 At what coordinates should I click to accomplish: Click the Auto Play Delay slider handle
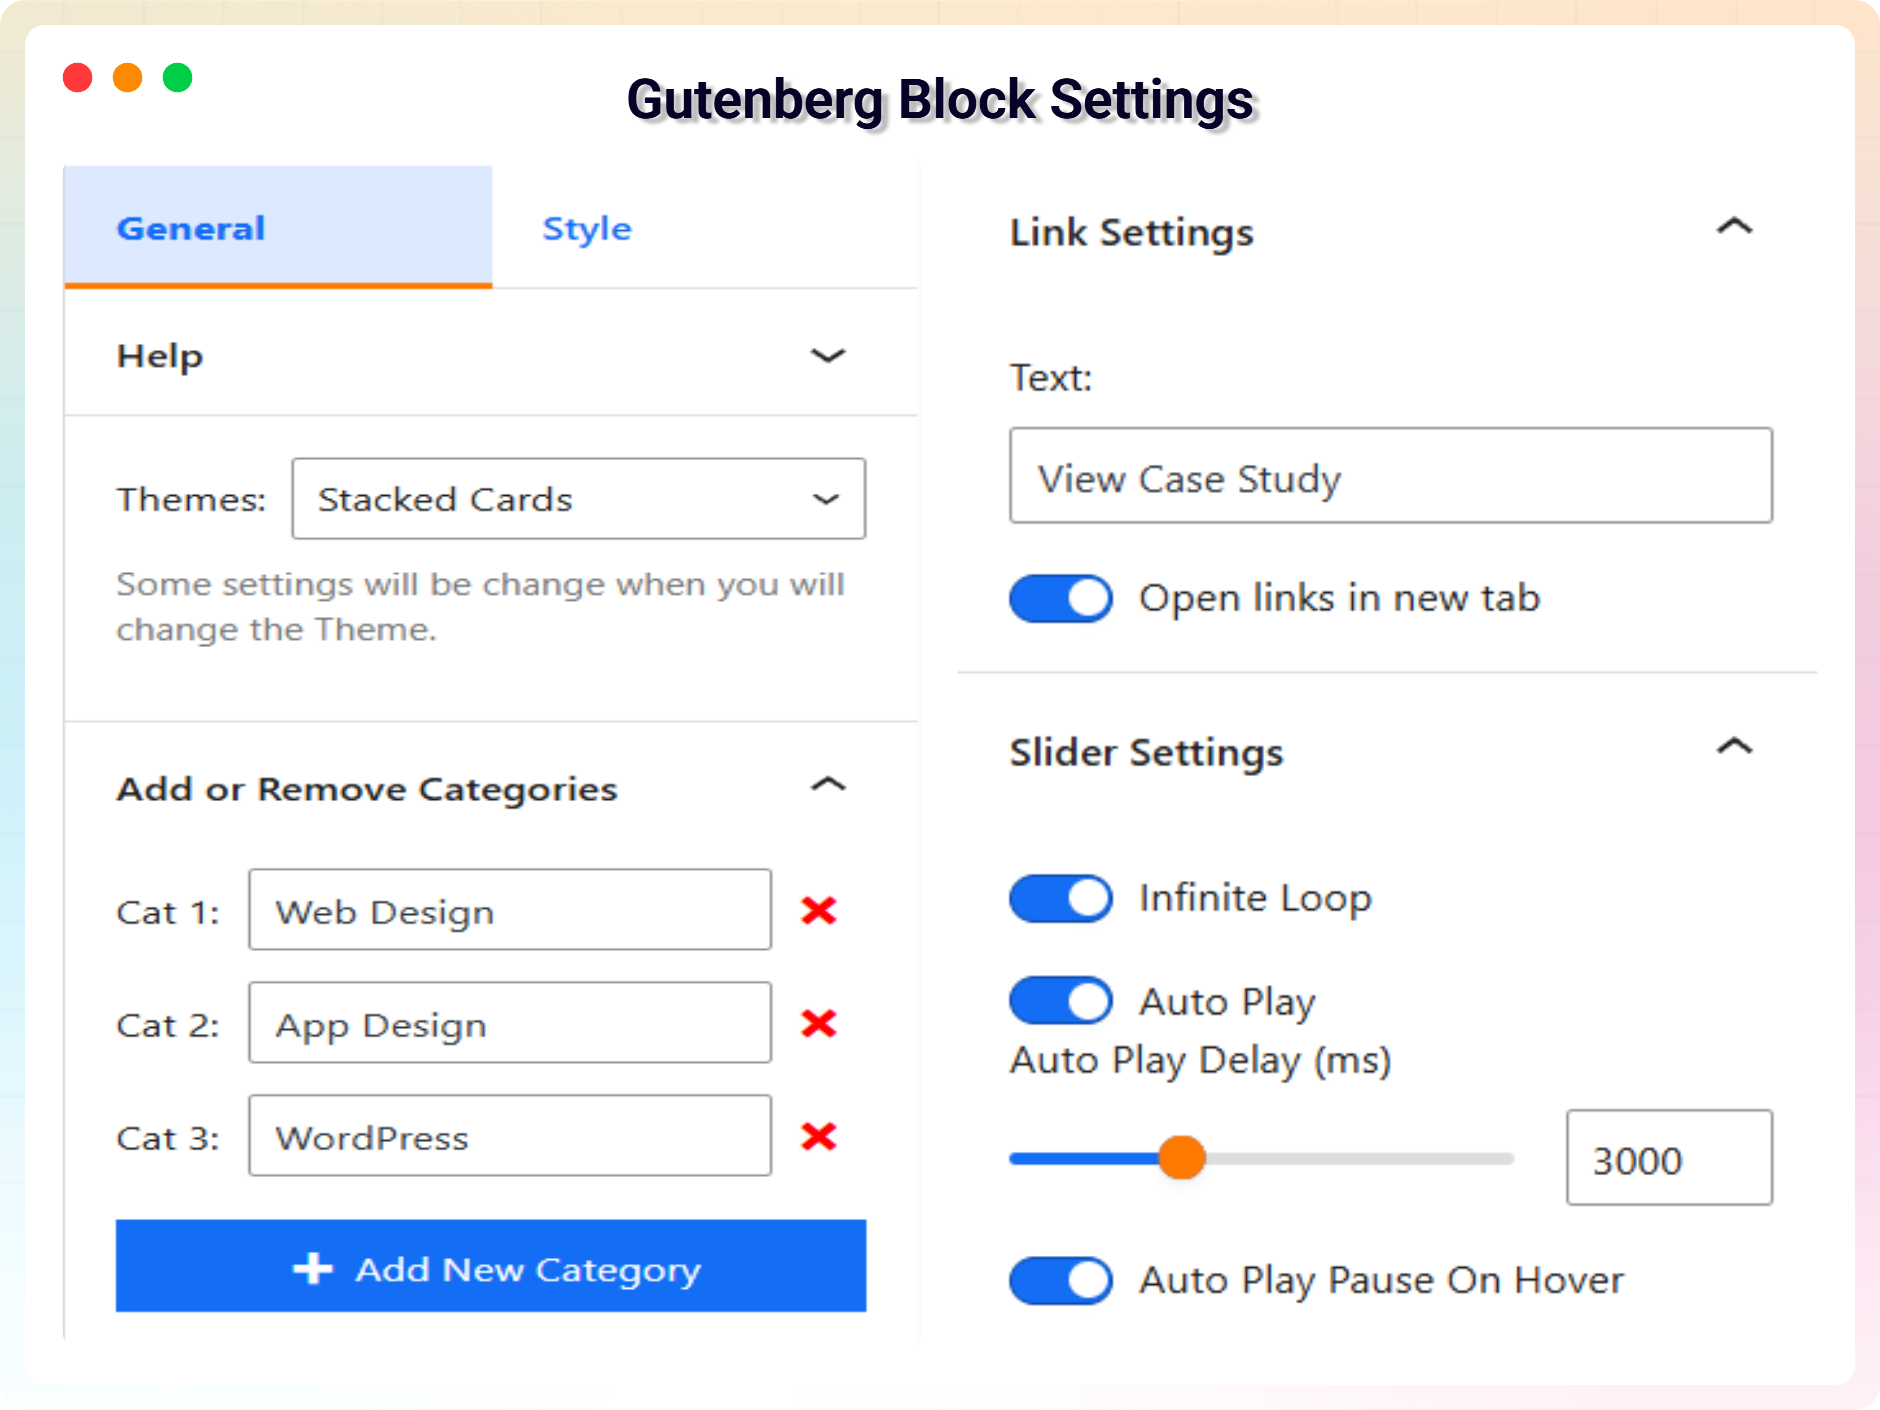[x=1182, y=1158]
